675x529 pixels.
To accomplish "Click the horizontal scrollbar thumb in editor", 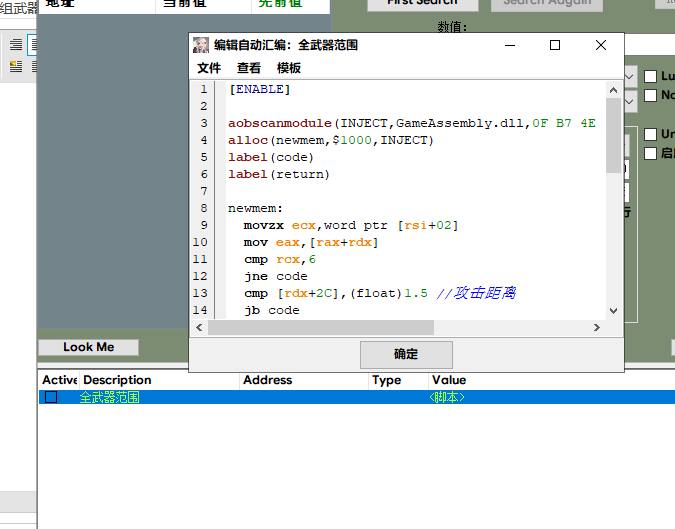I will [x=321, y=328].
